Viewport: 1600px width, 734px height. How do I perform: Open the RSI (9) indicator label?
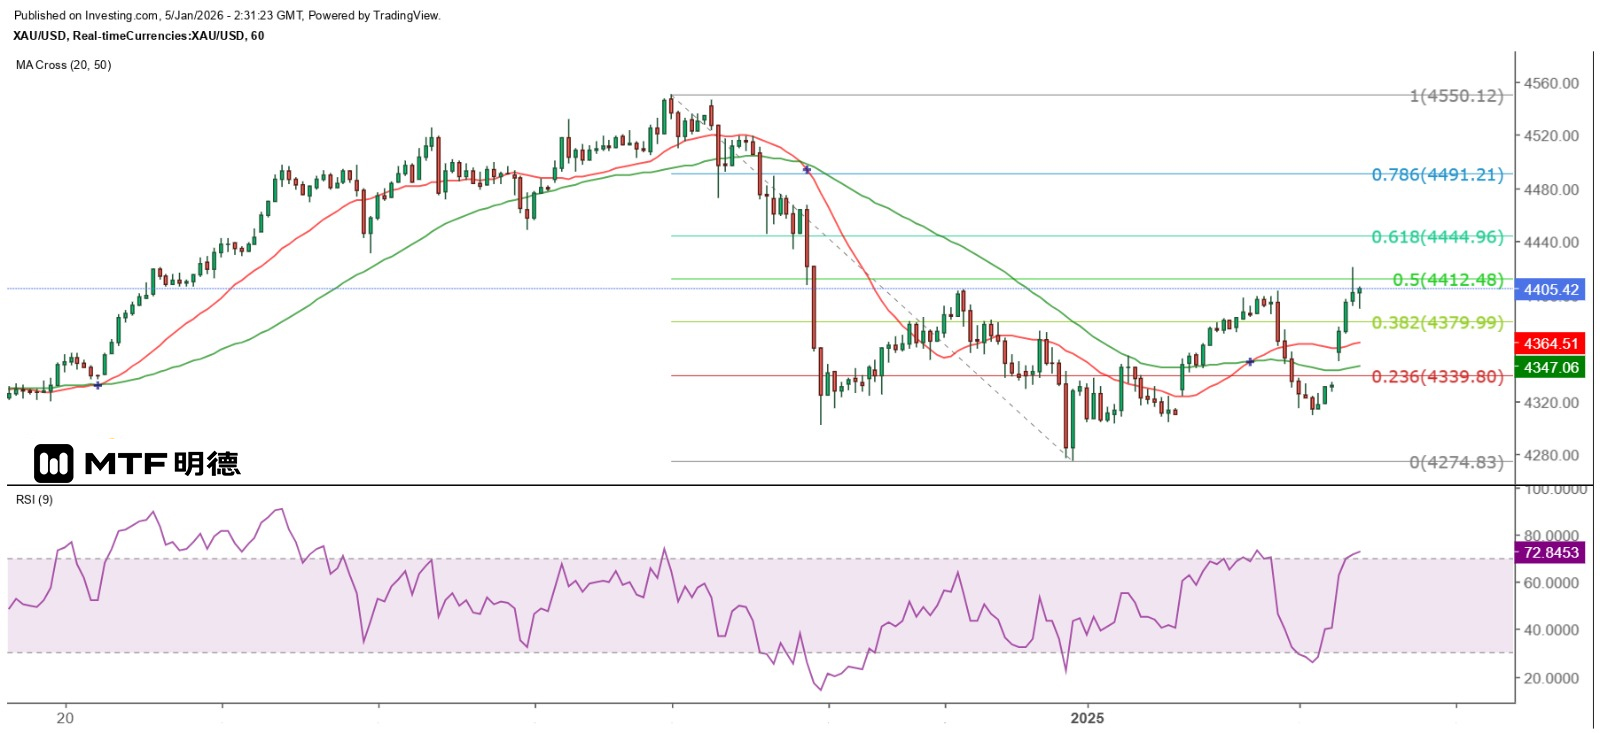point(35,500)
